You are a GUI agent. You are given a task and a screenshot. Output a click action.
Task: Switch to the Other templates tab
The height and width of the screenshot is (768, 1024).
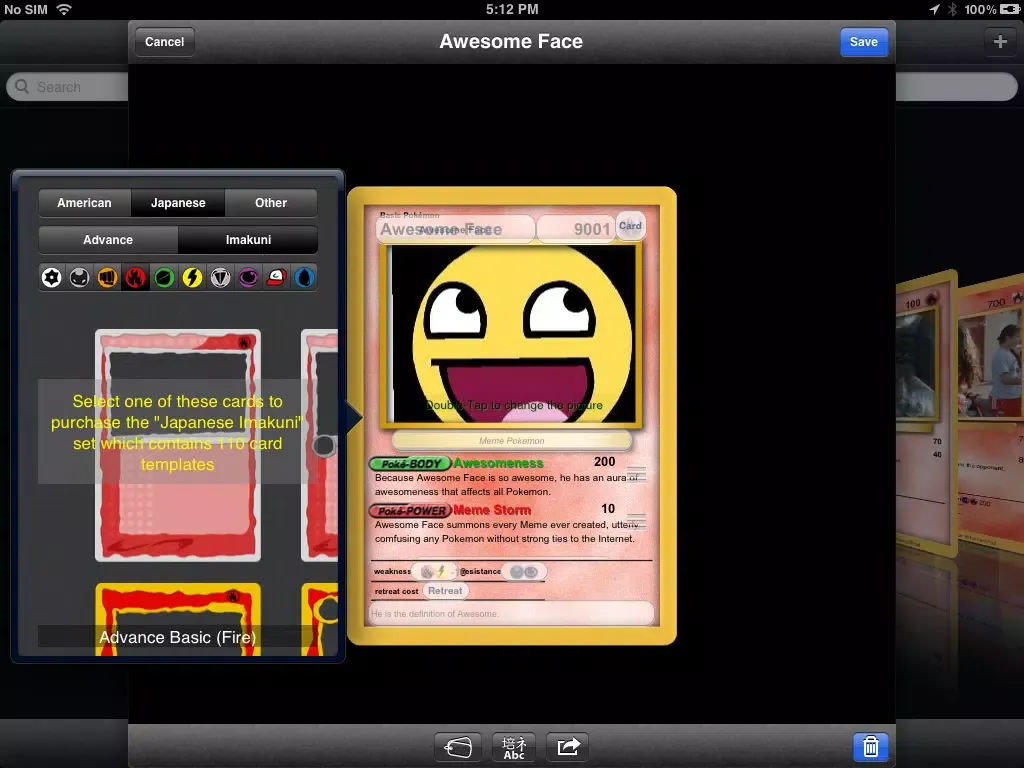tap(271, 203)
